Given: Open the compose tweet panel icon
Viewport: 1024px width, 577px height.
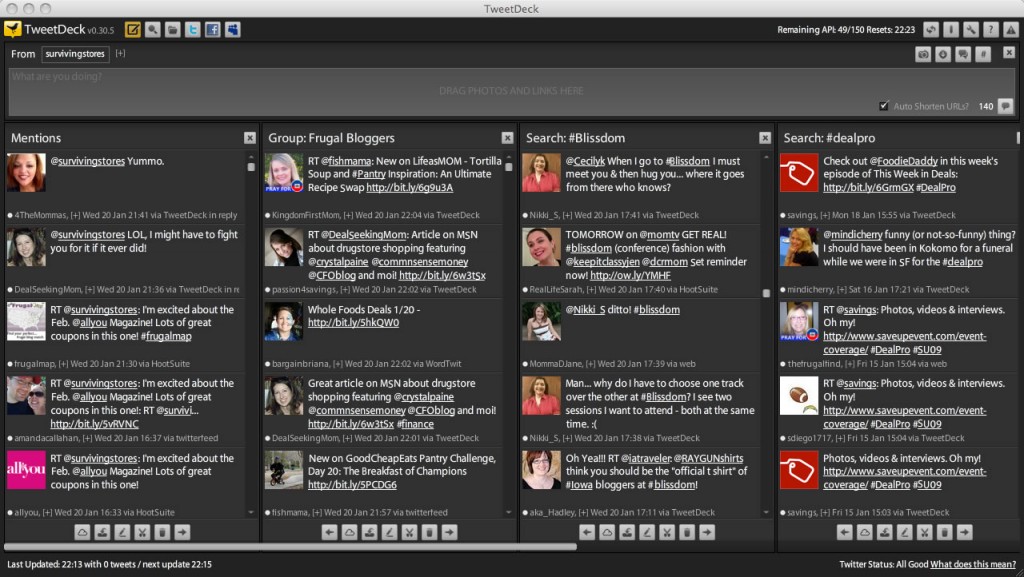Looking at the screenshot, I should (x=133, y=29).
